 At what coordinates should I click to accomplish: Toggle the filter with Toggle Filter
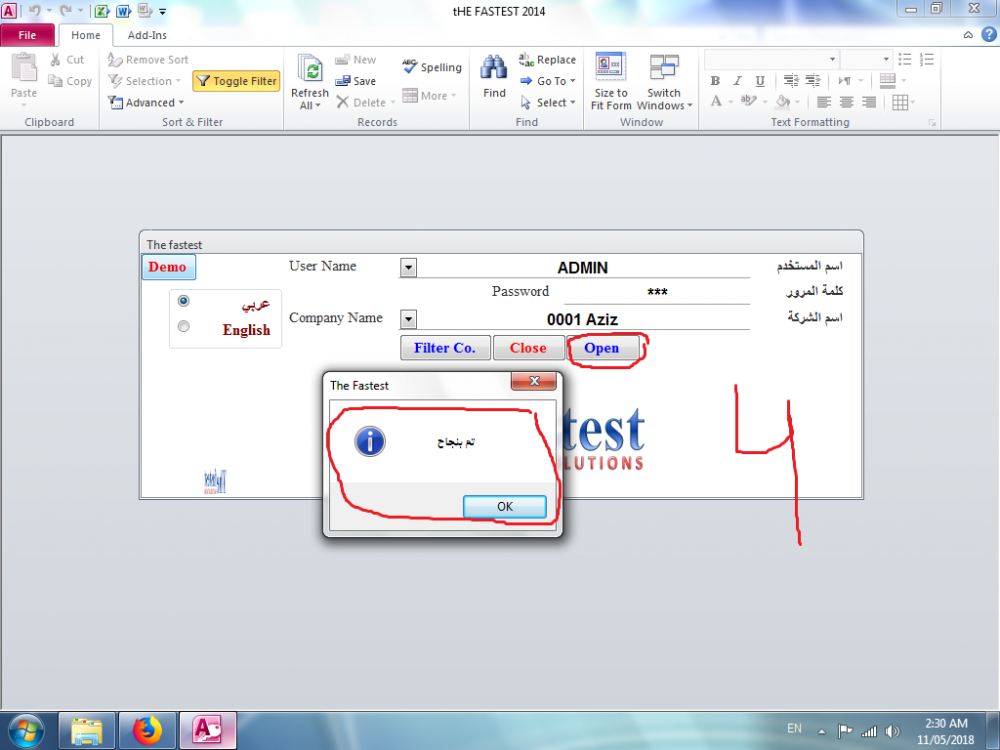237,81
